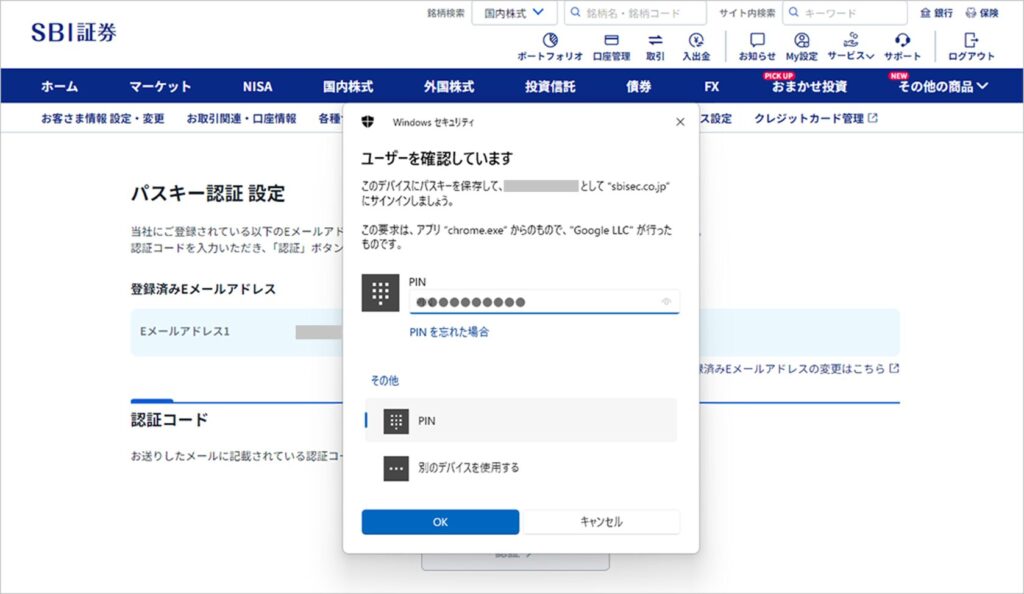Select the PIN sign-in option

coord(520,421)
